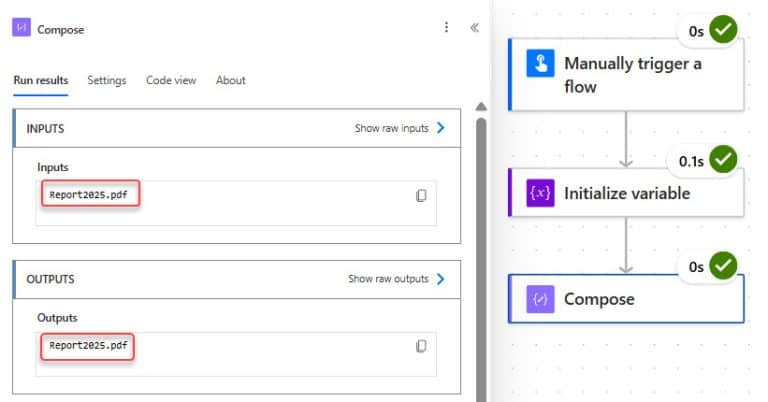Click the Compose icon in panel header
This screenshot has height=402, width=768.
coord(21,28)
